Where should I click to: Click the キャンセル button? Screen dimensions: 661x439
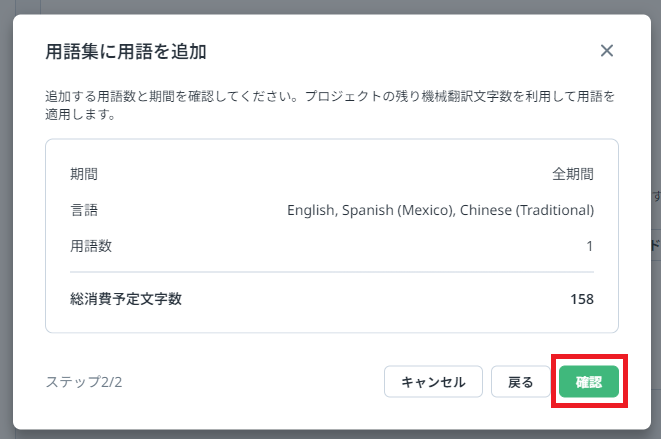click(x=433, y=382)
